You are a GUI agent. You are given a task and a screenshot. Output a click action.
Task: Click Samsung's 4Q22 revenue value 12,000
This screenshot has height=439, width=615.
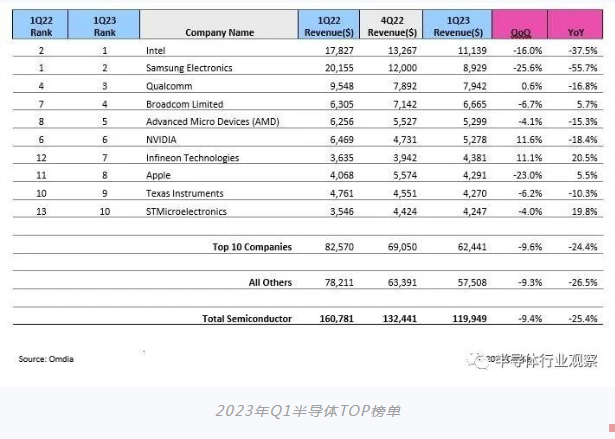[x=402, y=68]
